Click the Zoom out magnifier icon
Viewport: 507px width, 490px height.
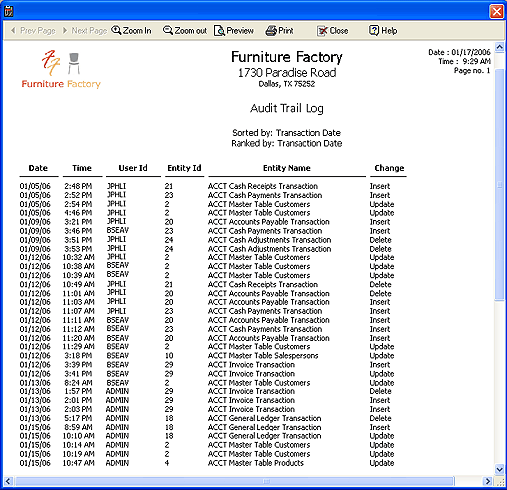(168, 30)
